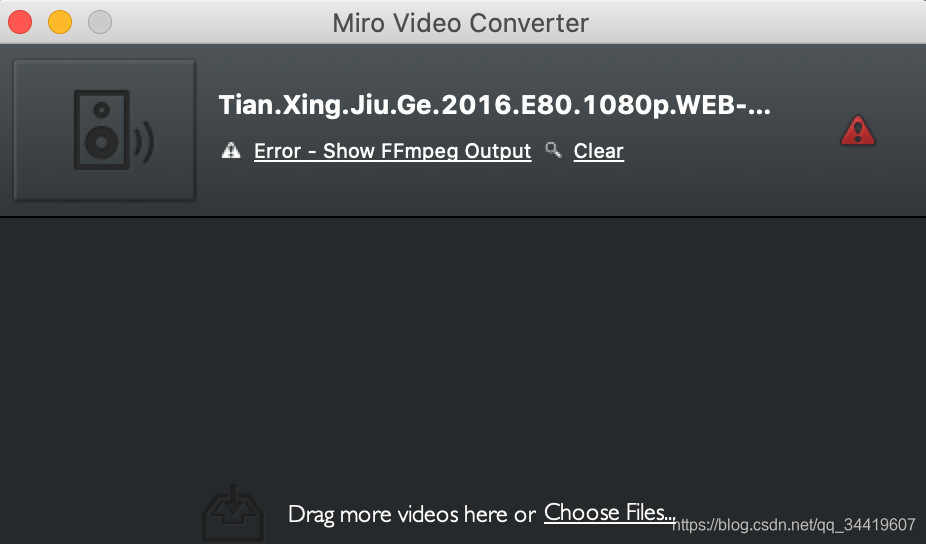926x544 pixels.
Task: Click the divider line below the file row
Action: 463,217
